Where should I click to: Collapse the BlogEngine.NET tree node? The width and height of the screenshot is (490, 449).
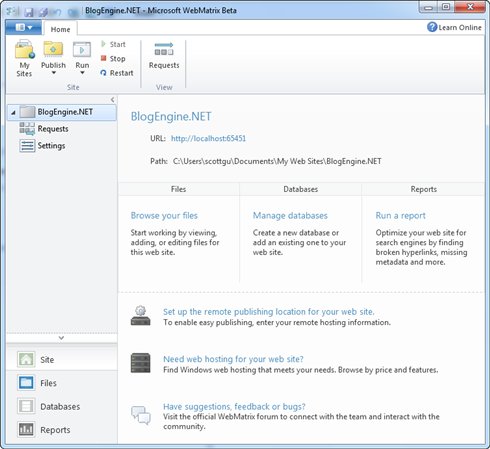point(13,113)
